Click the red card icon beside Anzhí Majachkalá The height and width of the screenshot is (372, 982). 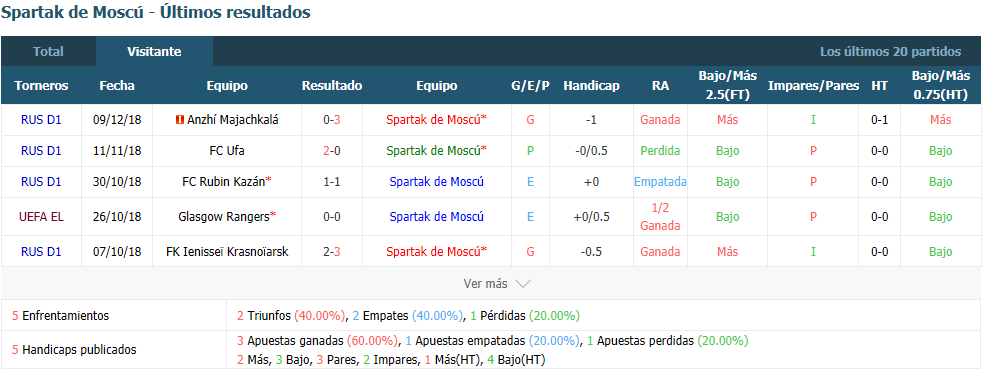[x=180, y=120]
